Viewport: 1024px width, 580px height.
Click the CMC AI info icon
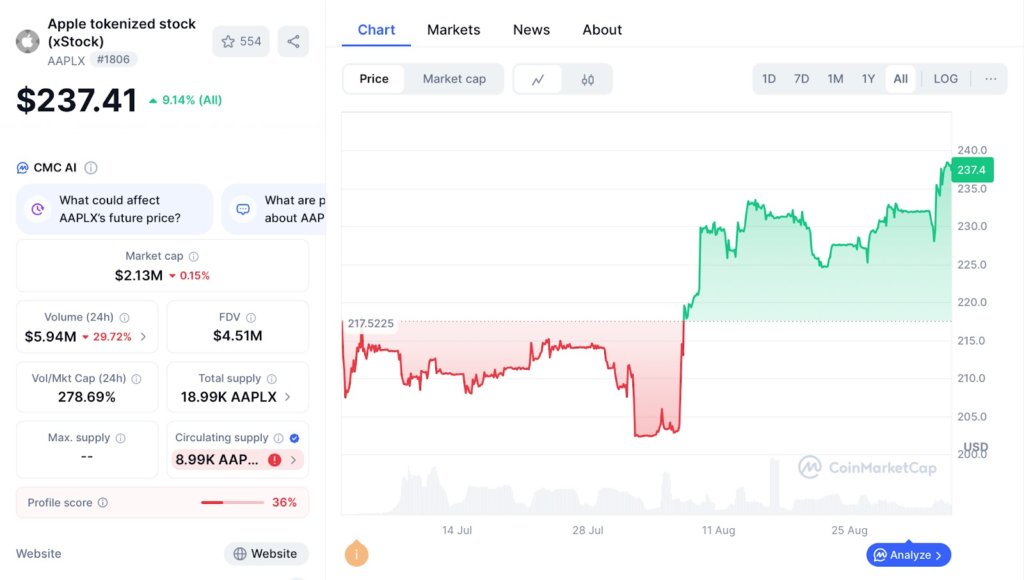[x=91, y=168]
